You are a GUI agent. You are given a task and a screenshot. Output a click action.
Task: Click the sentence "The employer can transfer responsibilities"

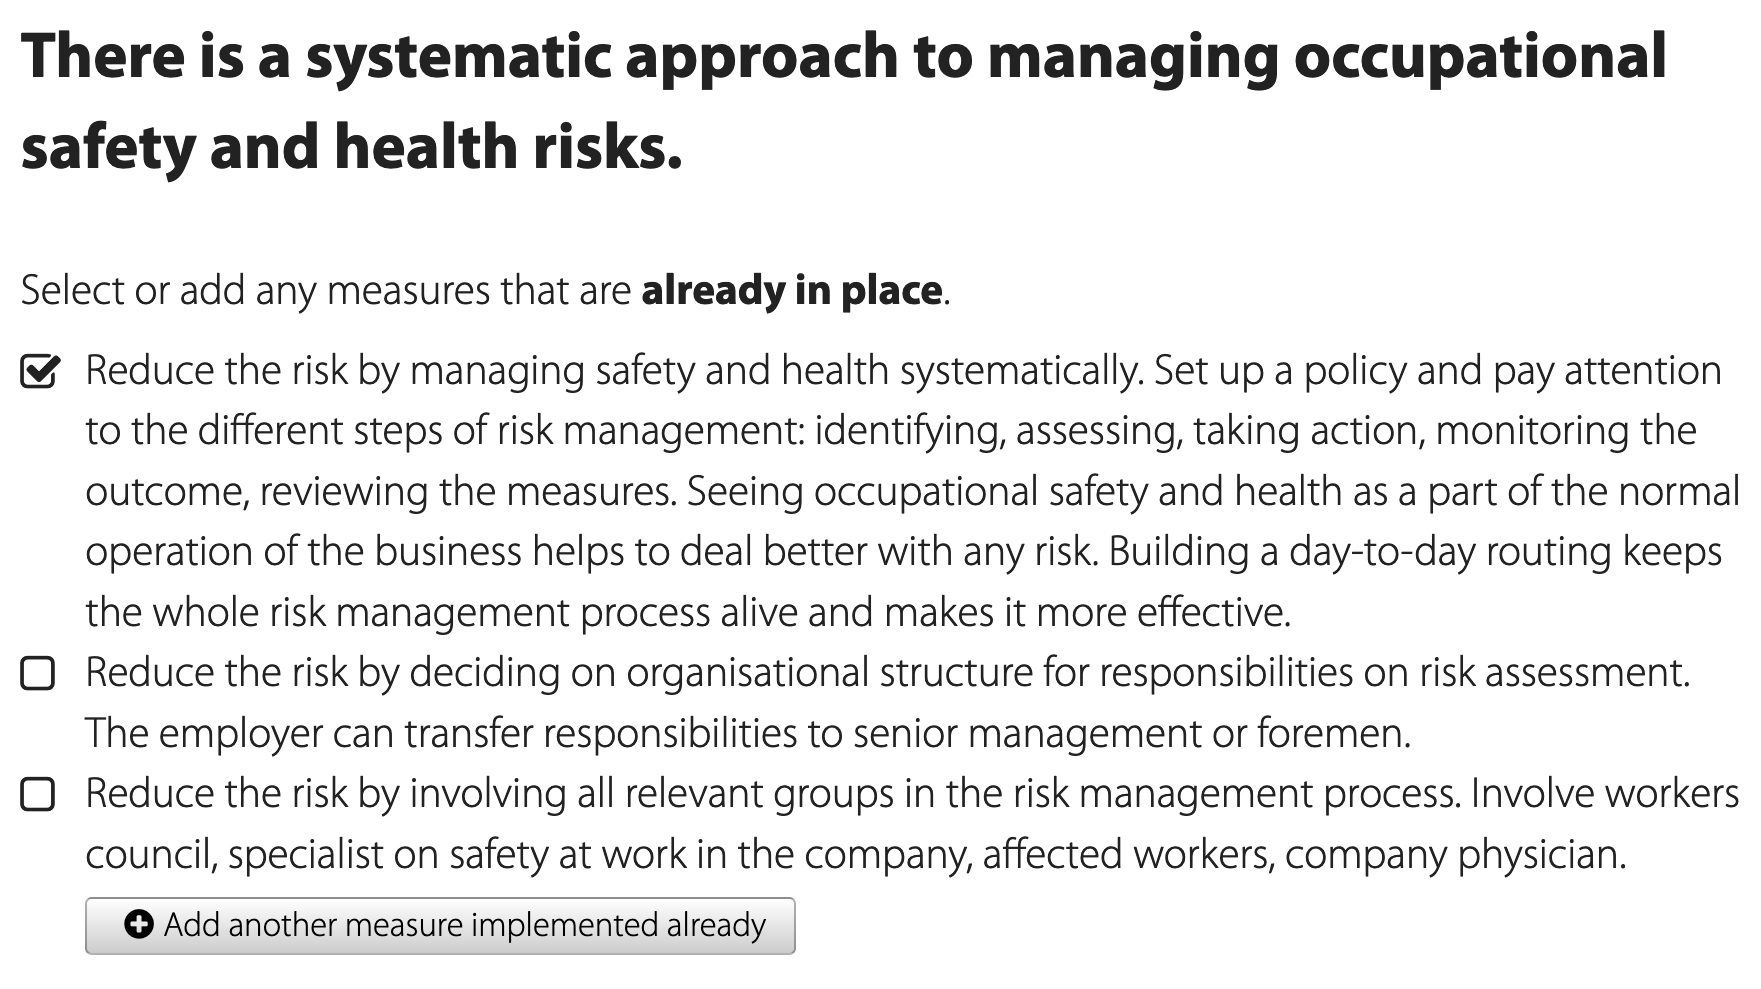(747, 734)
